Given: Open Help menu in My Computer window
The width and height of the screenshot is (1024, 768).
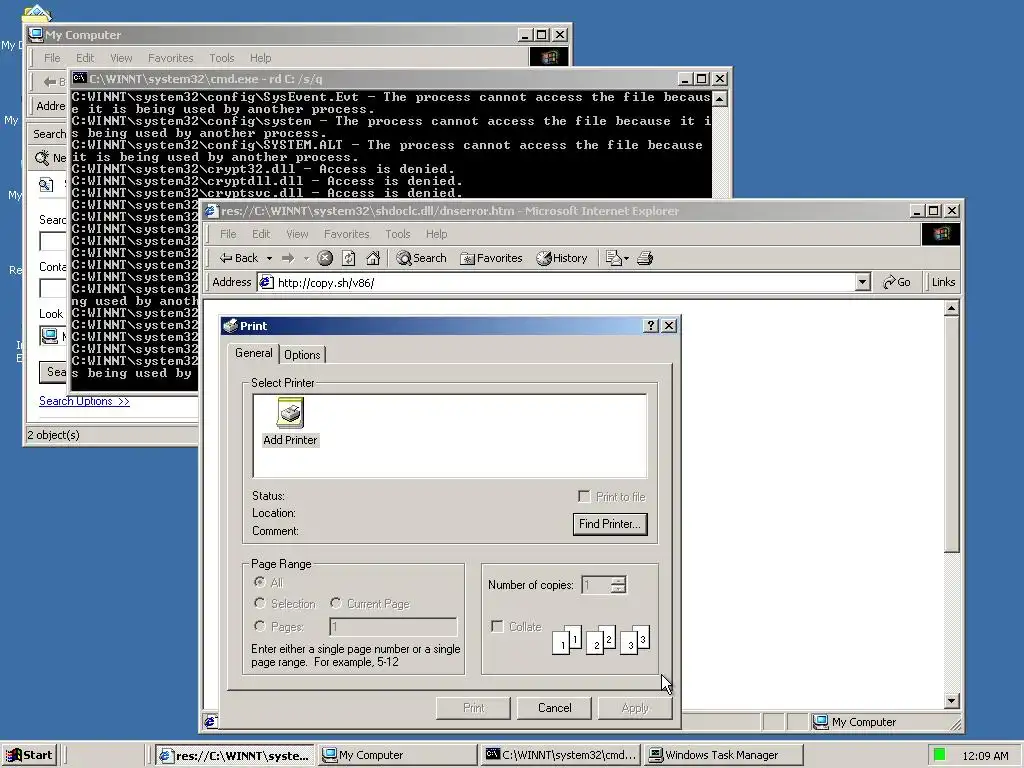Looking at the screenshot, I should 261,58.
